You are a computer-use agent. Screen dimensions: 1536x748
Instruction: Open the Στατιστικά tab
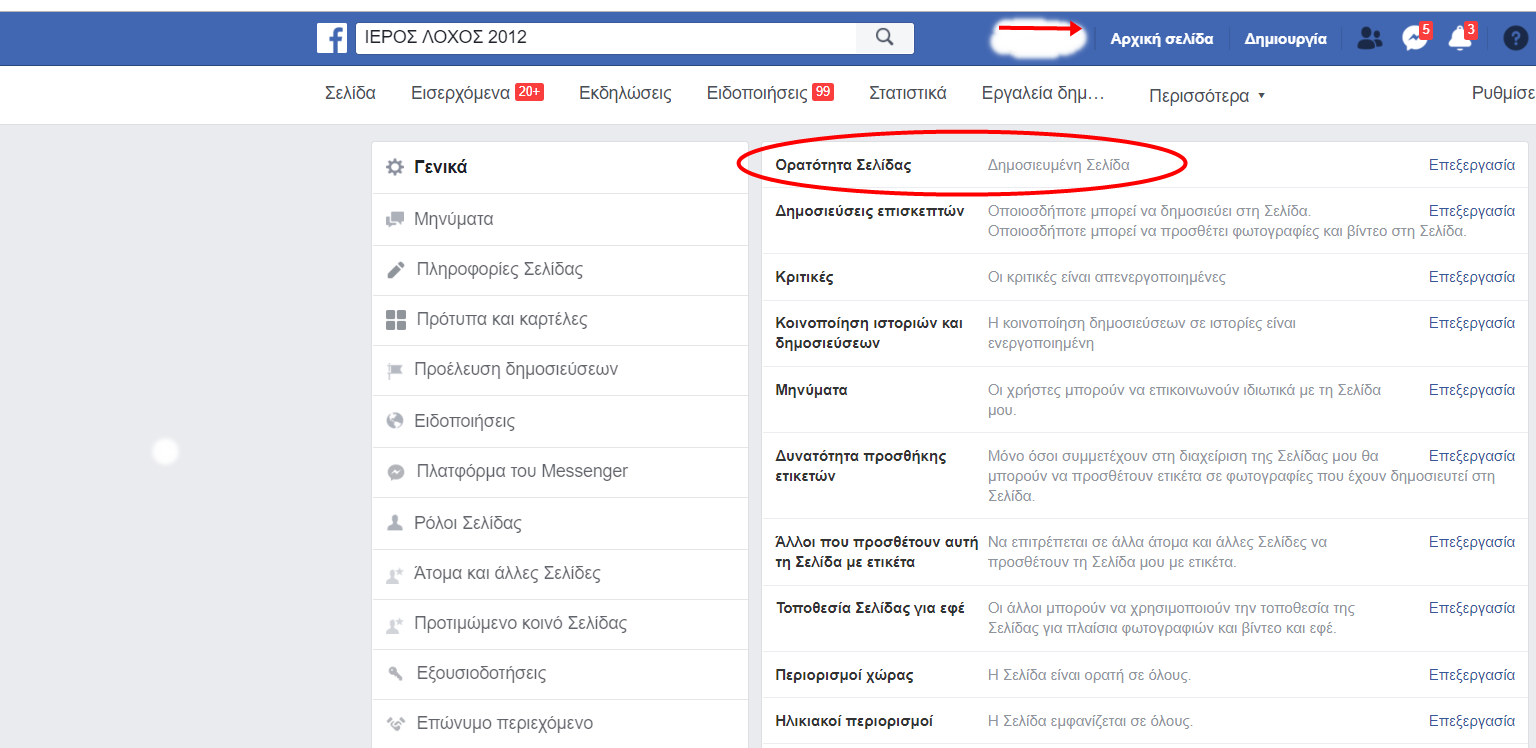908,93
